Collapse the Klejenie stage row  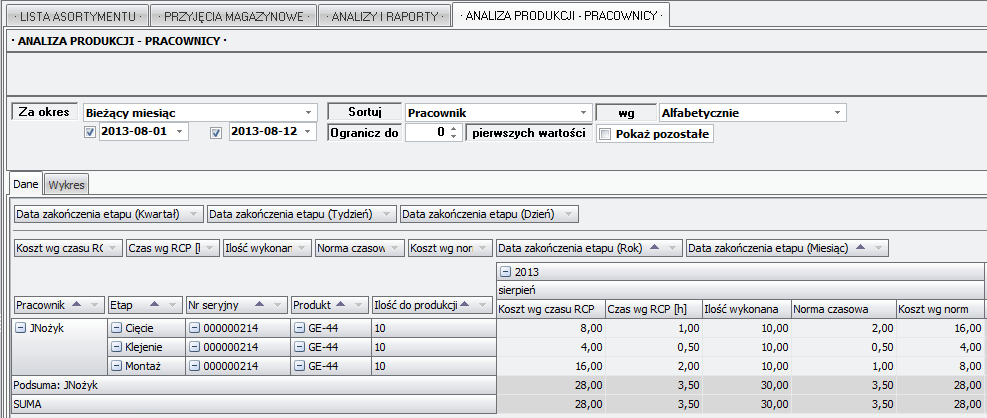116,347
